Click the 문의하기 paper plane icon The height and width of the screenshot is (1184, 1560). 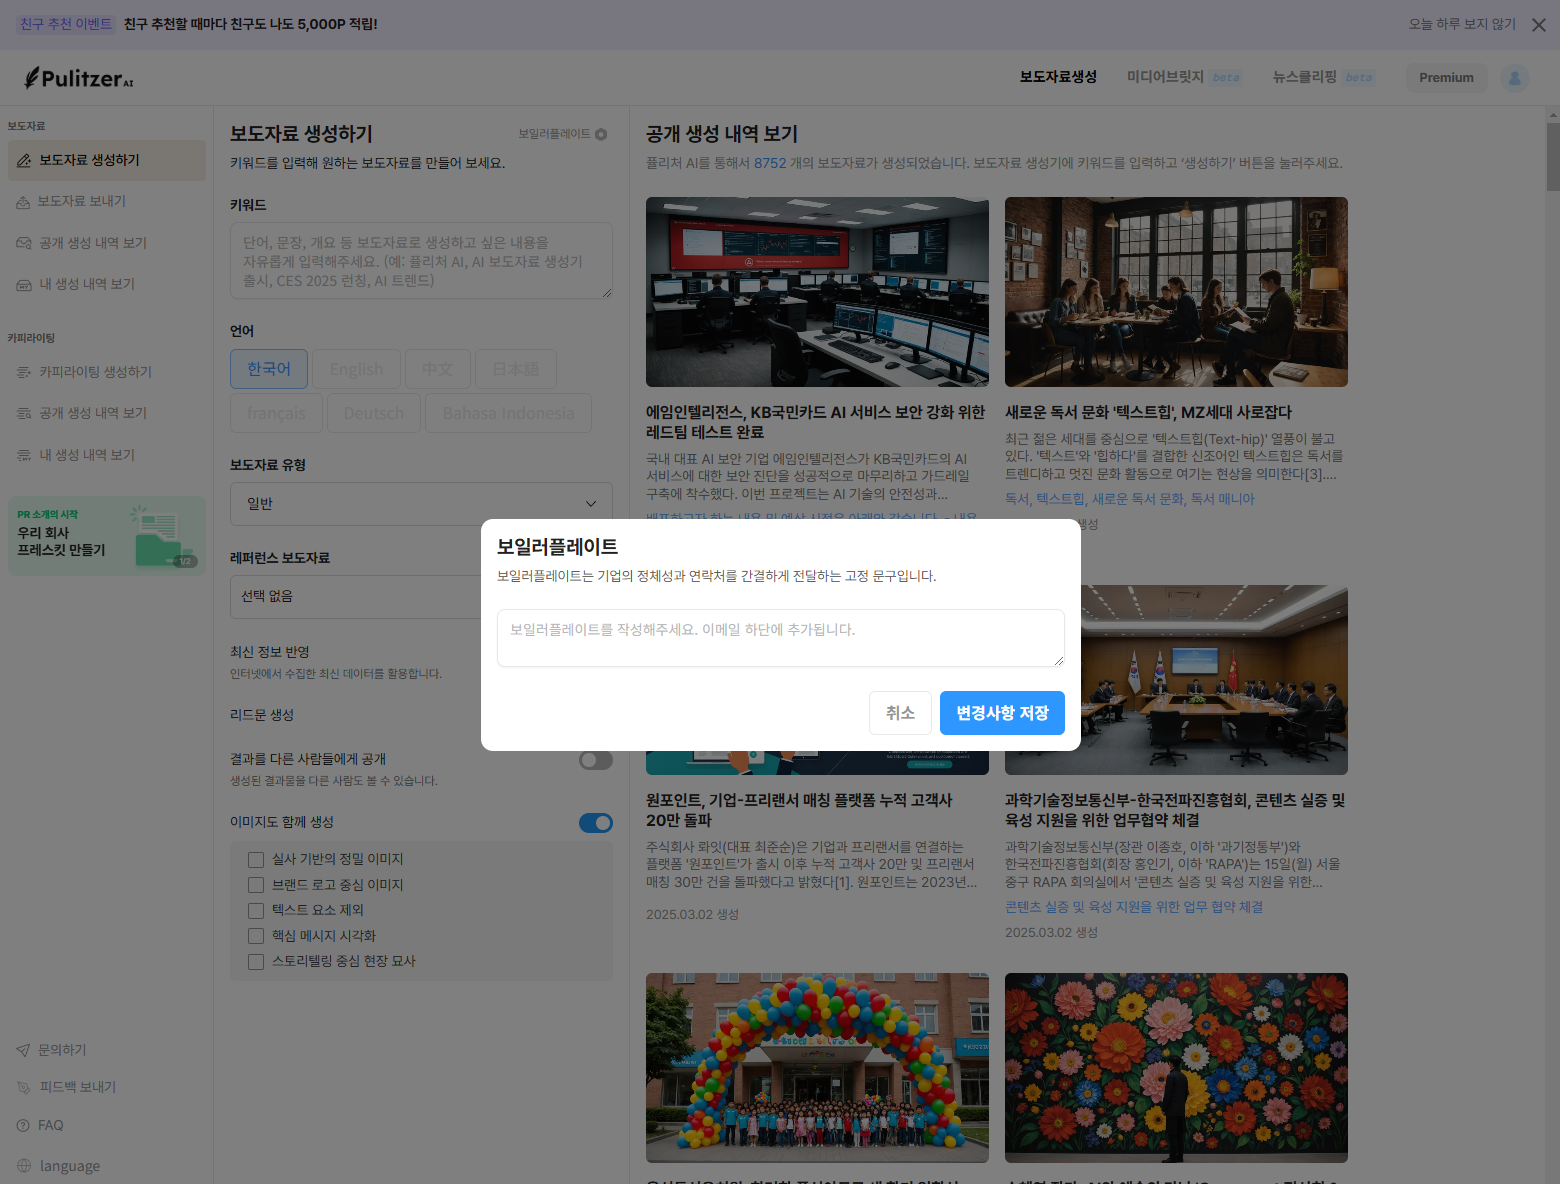coord(23,1050)
